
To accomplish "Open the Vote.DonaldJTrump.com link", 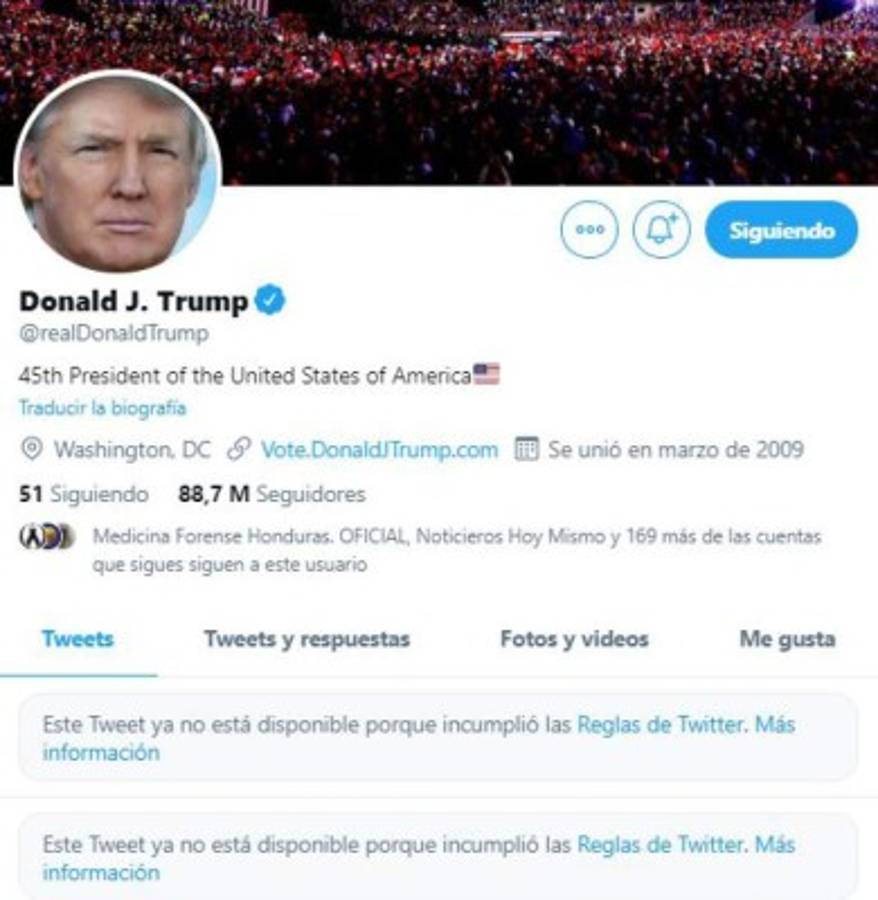I will tap(379, 449).
